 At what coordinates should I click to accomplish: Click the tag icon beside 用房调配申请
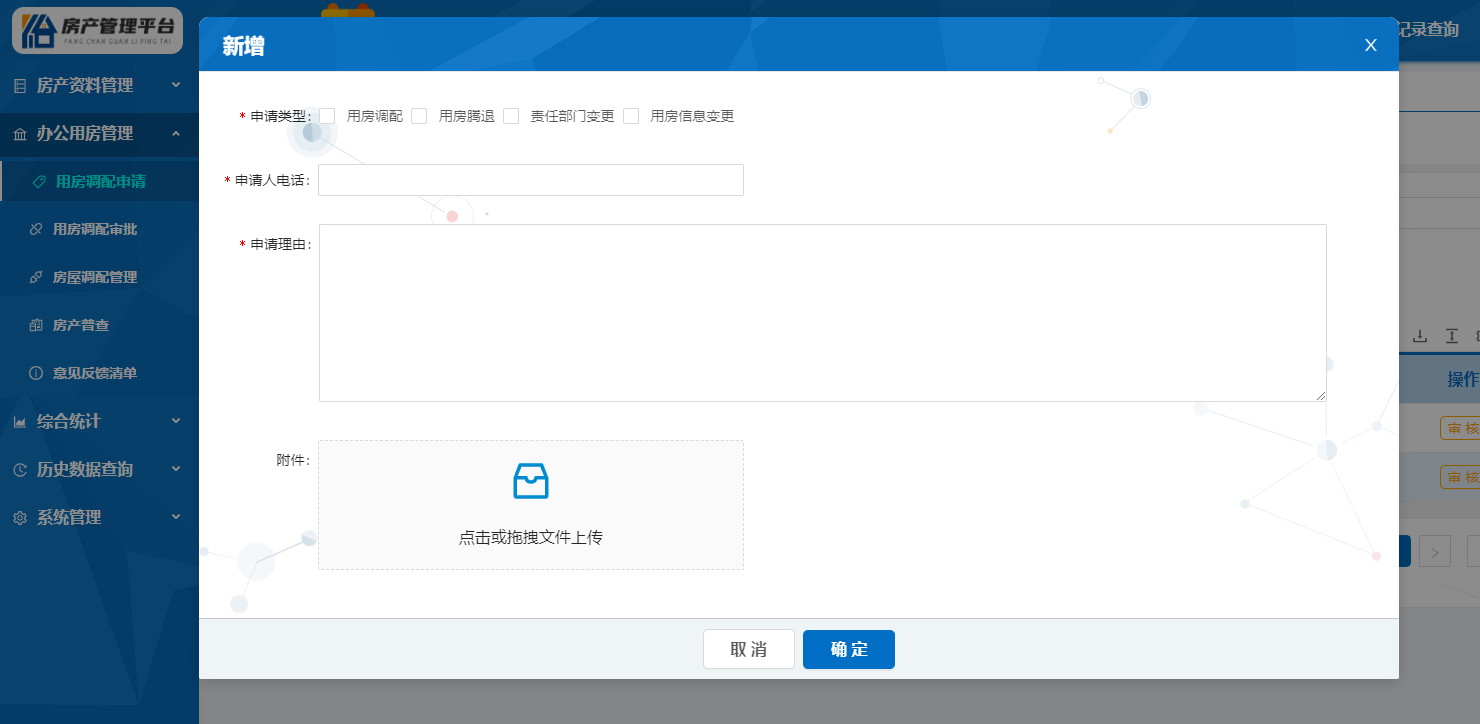tap(39, 182)
